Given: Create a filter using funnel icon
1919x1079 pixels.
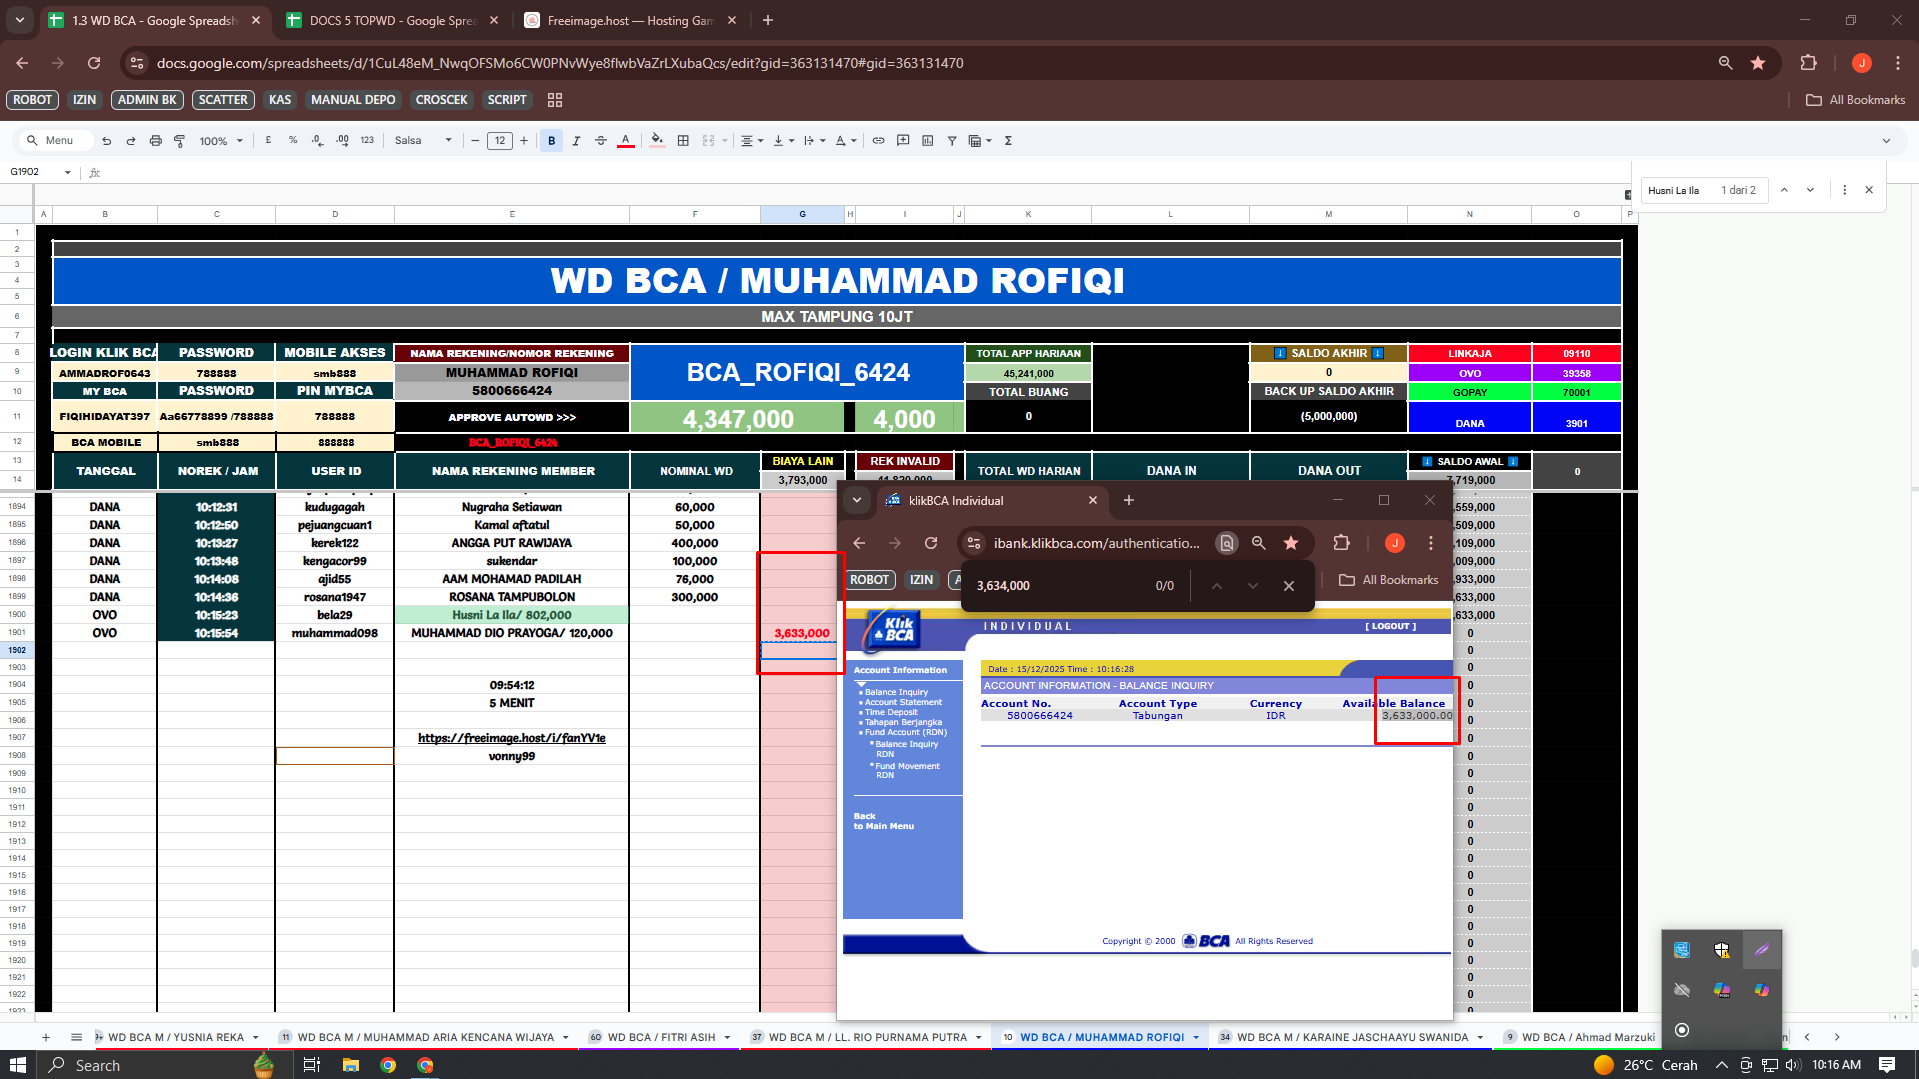Looking at the screenshot, I should click(952, 141).
